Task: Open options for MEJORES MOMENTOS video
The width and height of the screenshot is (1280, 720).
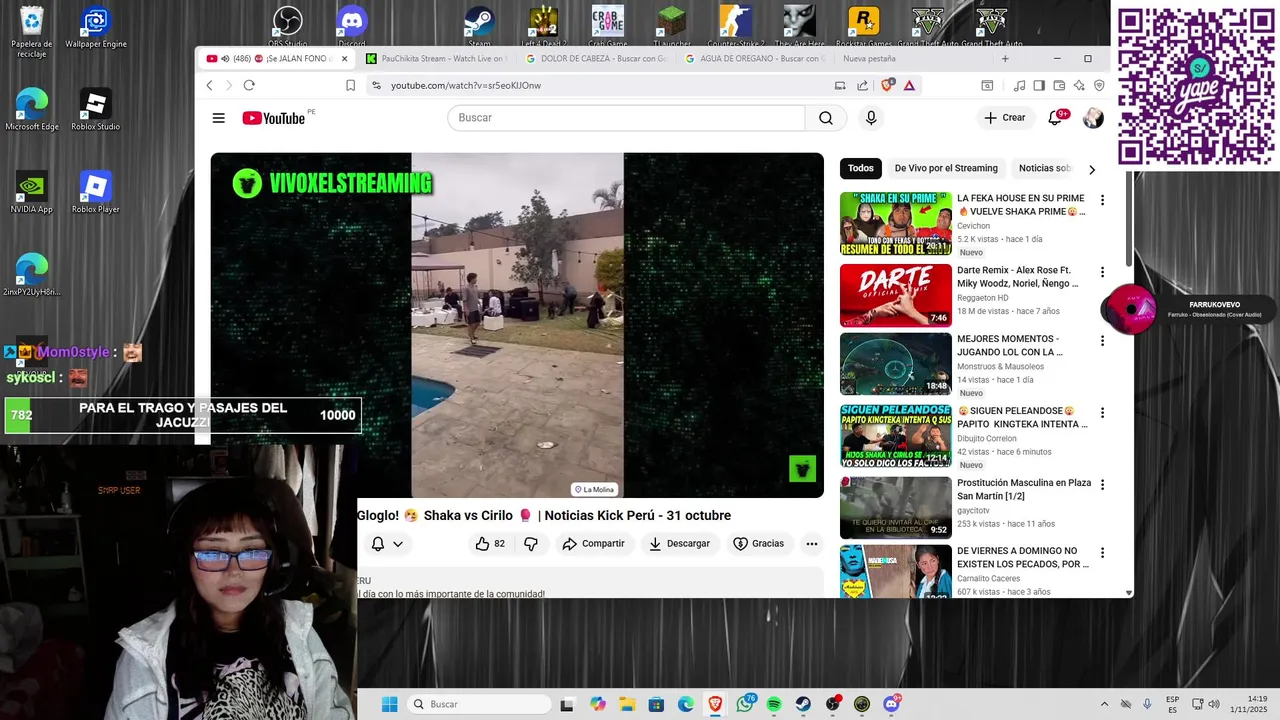Action: [x=1102, y=341]
